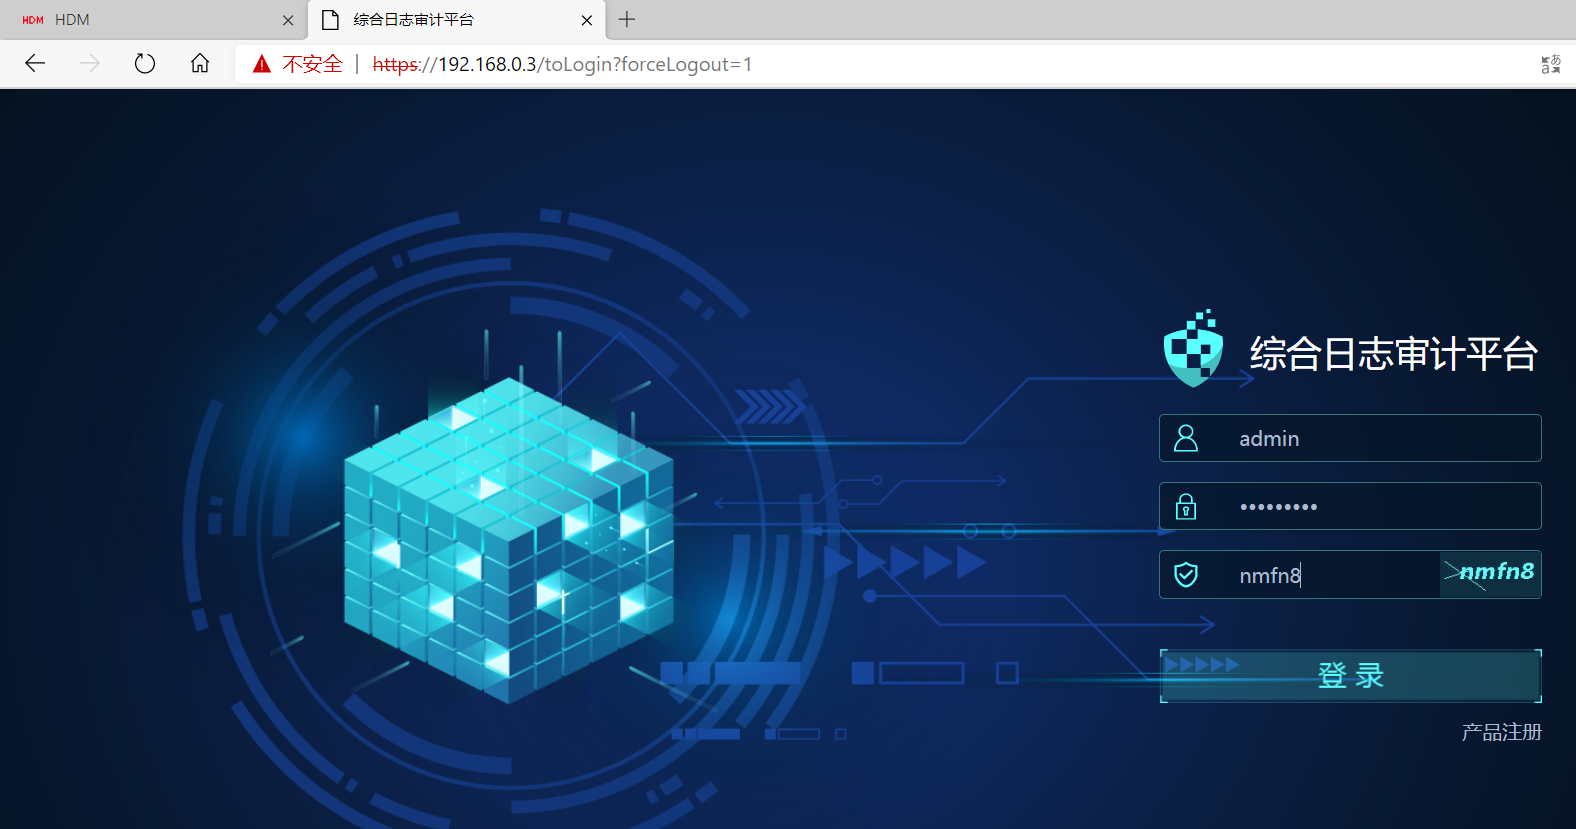Image resolution: width=1576 pixels, height=829 pixels.
Task: Select the 综合日志审计平台 browser tab
Action: 456,20
